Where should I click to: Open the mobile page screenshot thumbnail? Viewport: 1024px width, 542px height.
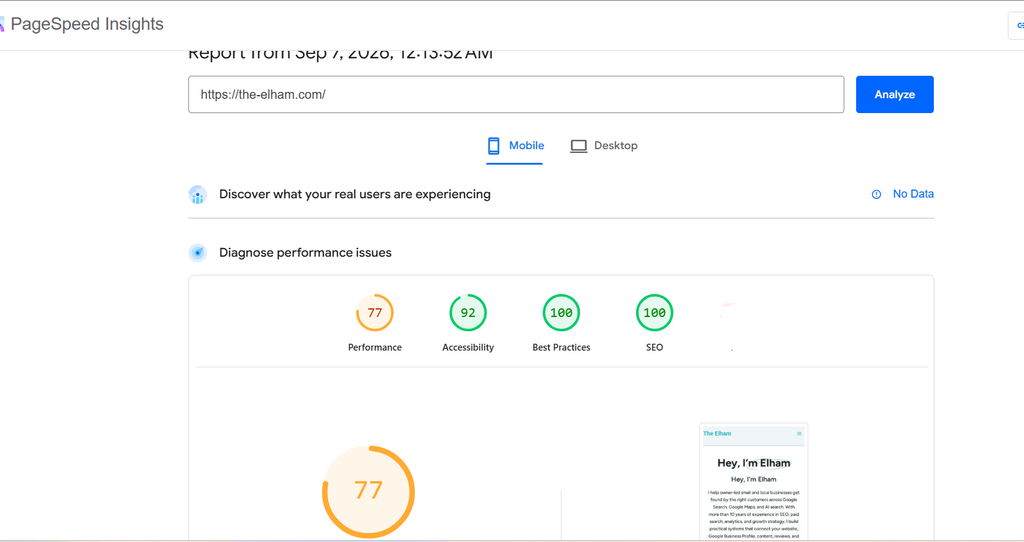tap(754, 482)
